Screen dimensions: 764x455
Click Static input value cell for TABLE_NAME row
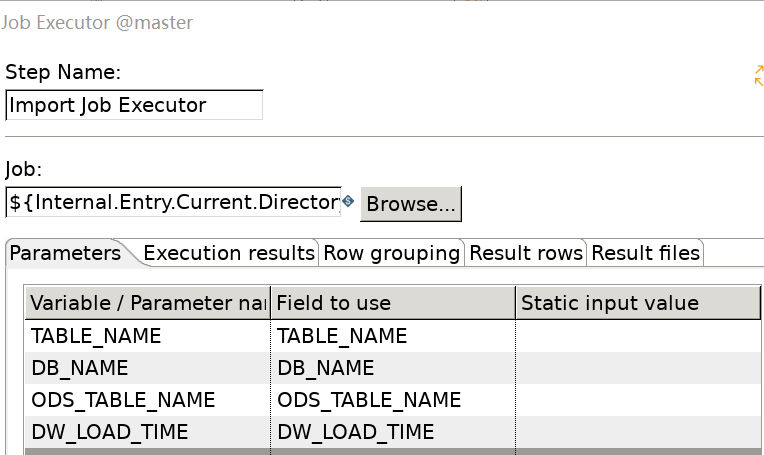[x=638, y=336]
